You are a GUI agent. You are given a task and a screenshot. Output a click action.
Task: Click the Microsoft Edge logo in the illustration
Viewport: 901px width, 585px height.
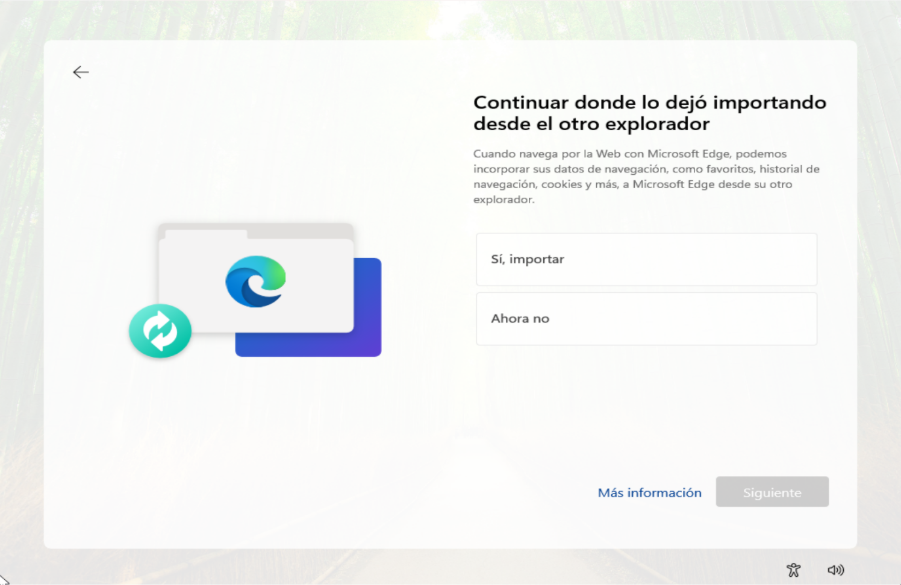tap(256, 280)
